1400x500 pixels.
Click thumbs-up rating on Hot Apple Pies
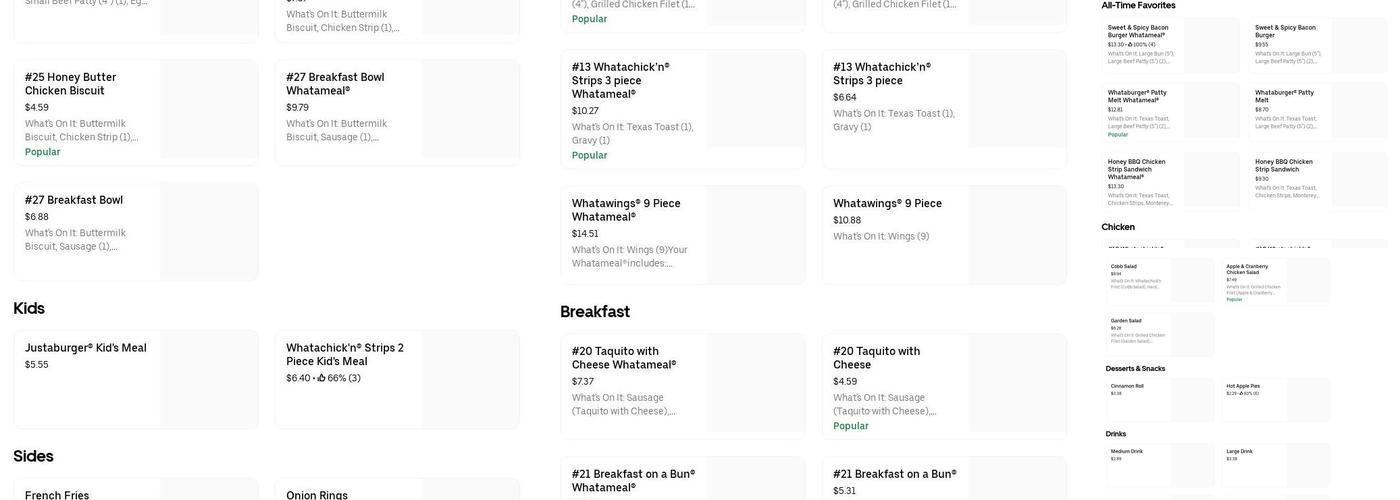[1242, 393]
